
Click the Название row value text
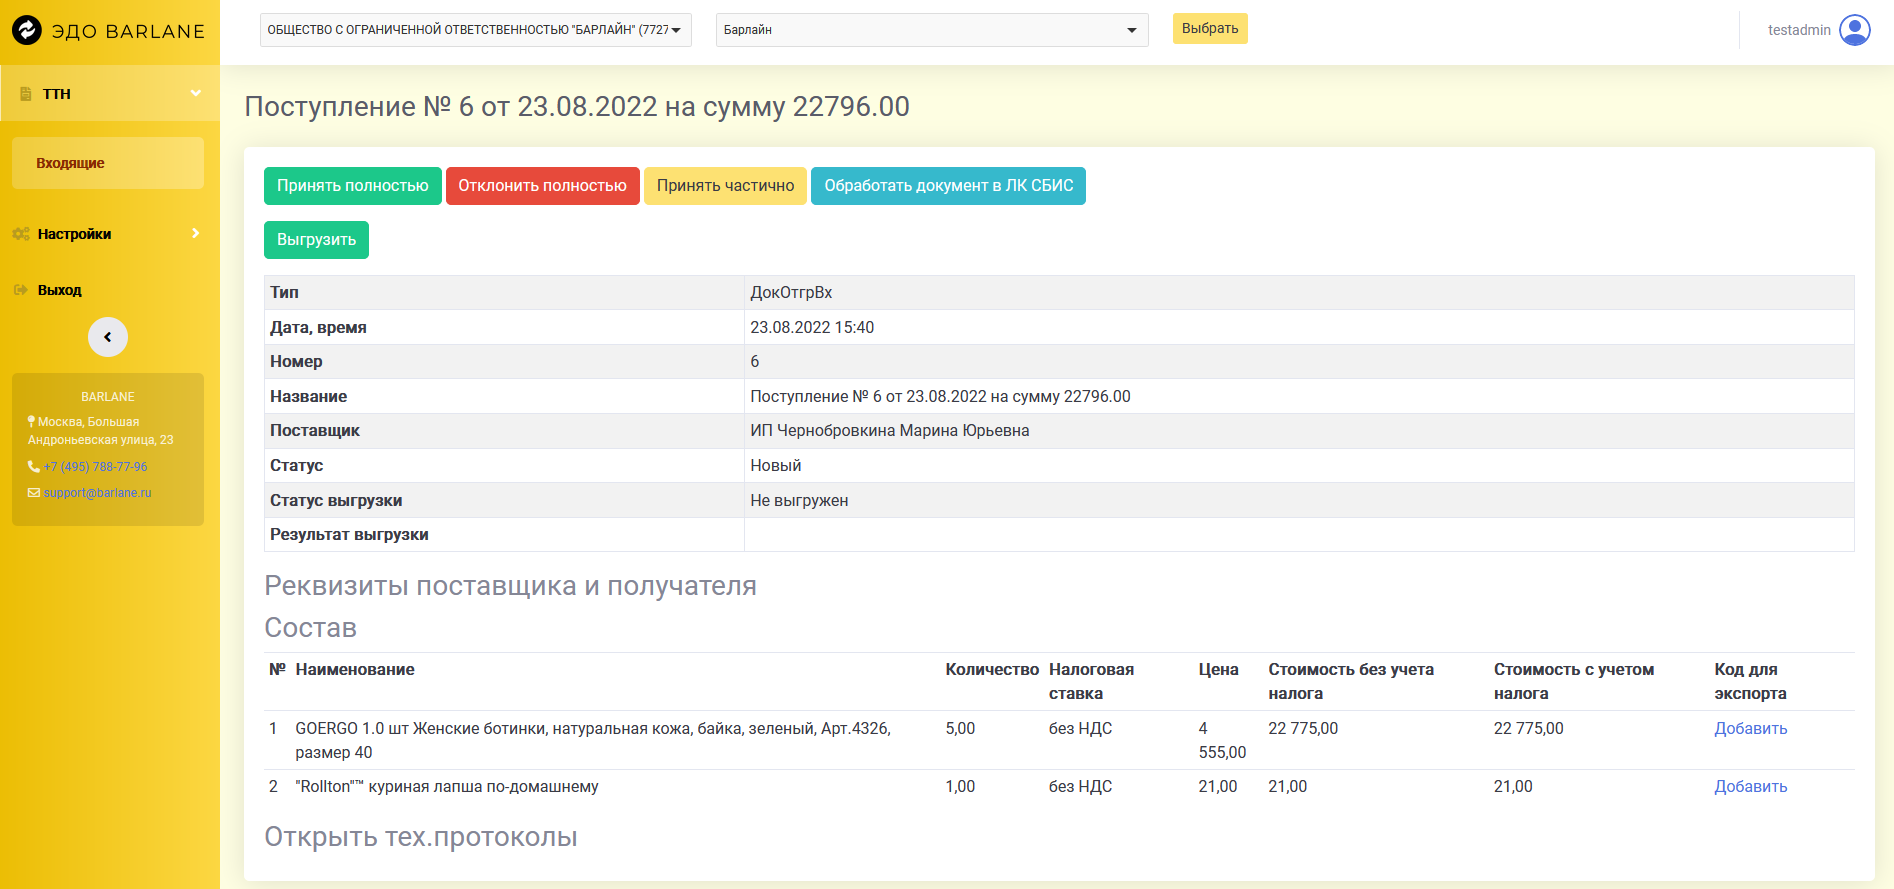point(940,397)
